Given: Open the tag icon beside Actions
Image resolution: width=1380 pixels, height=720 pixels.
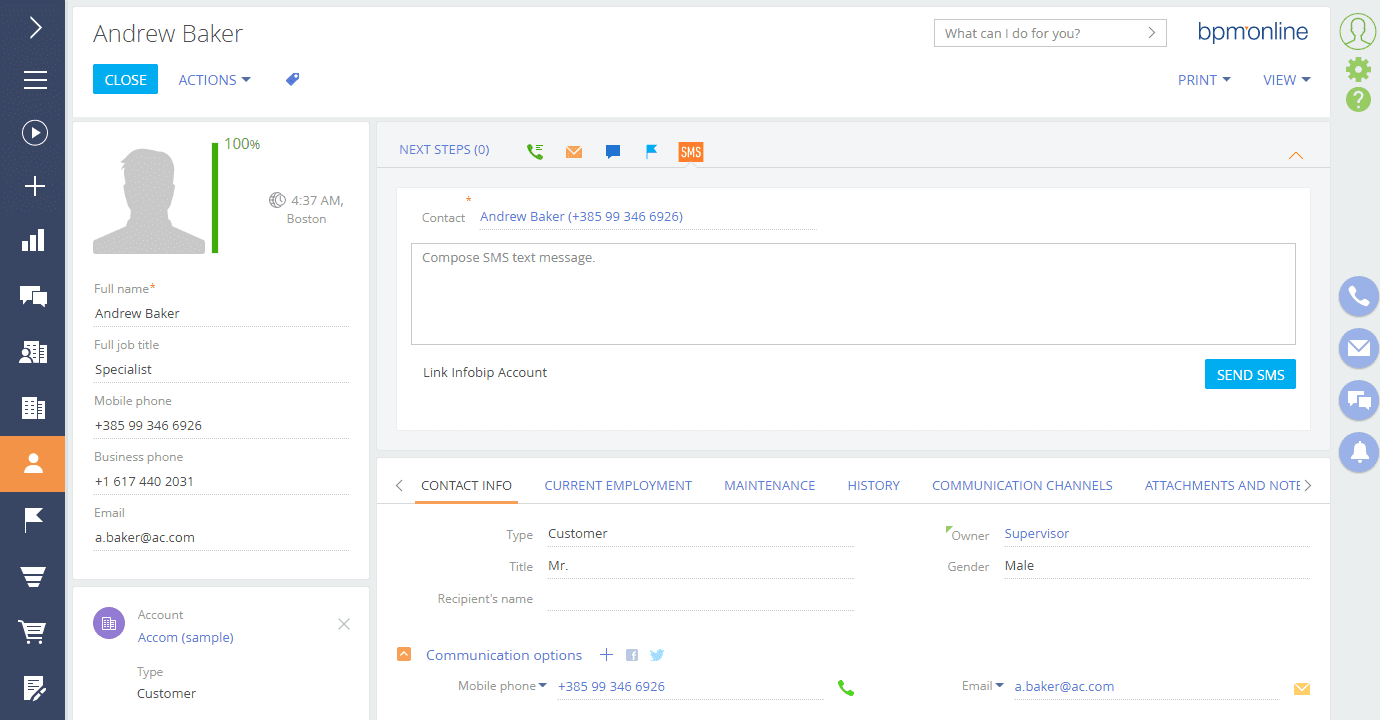Looking at the screenshot, I should [x=293, y=80].
